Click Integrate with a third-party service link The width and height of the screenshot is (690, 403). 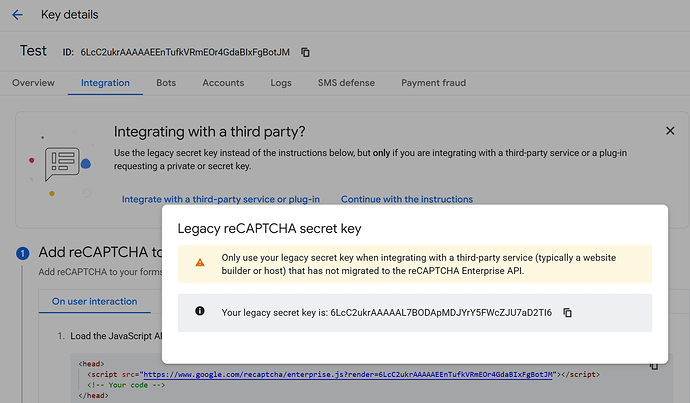(221, 199)
